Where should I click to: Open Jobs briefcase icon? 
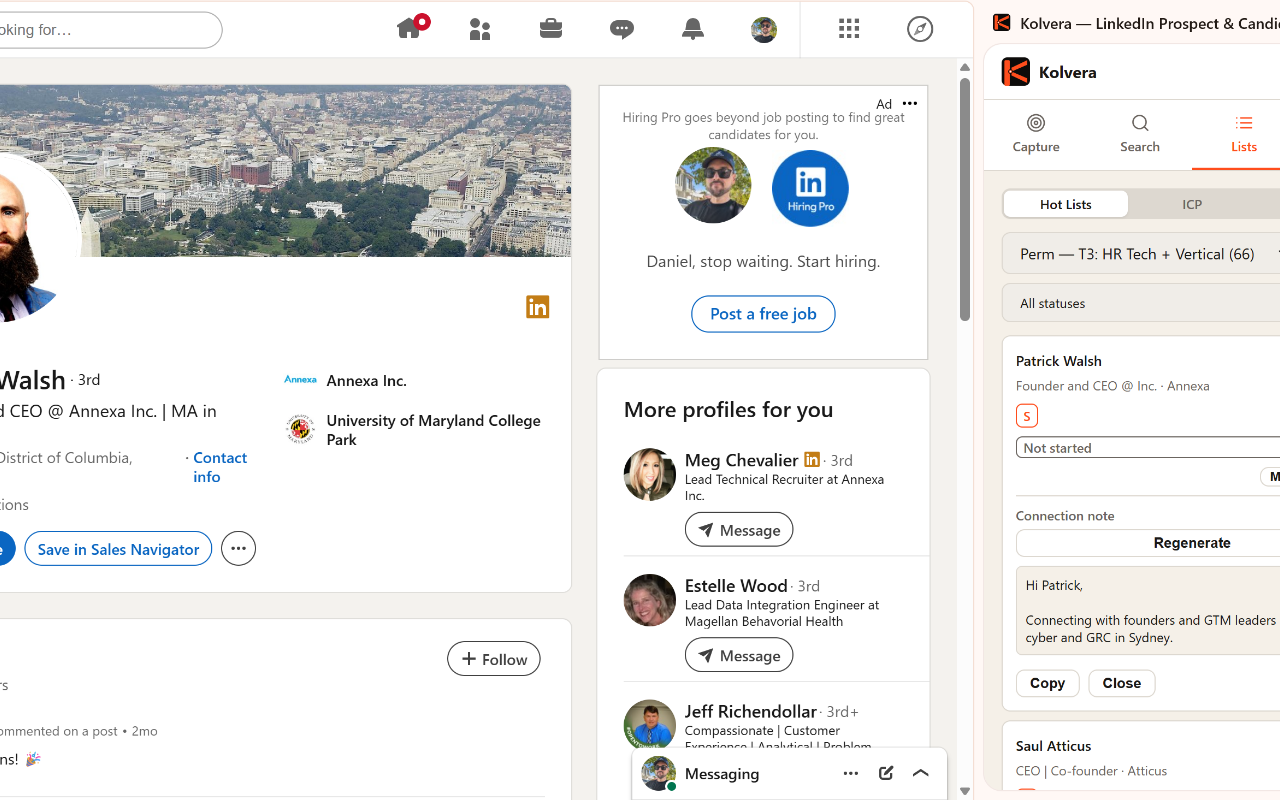click(551, 28)
